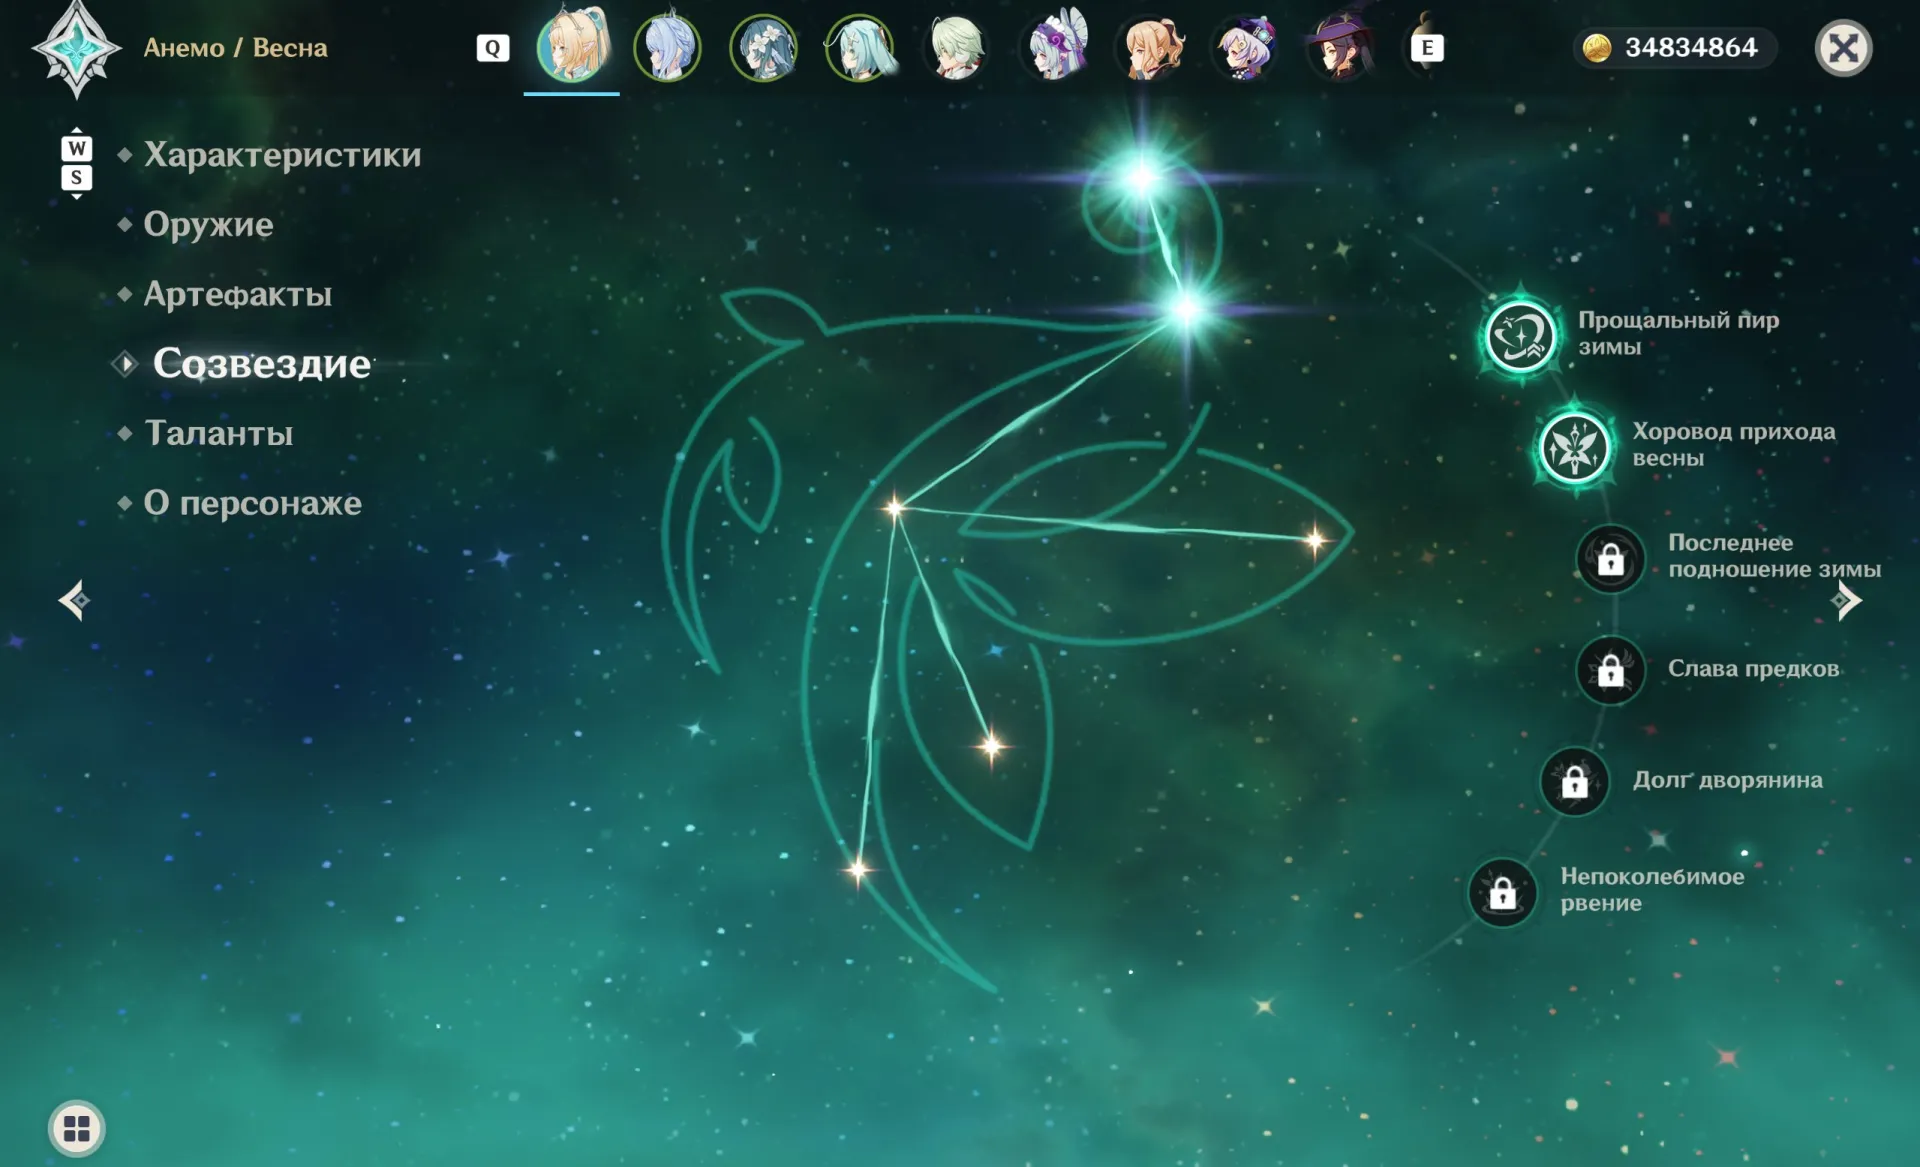Viewport: 1920px width, 1167px height.
Task: Select the purple maid-headdress character portrait
Action: [x=1054, y=45]
